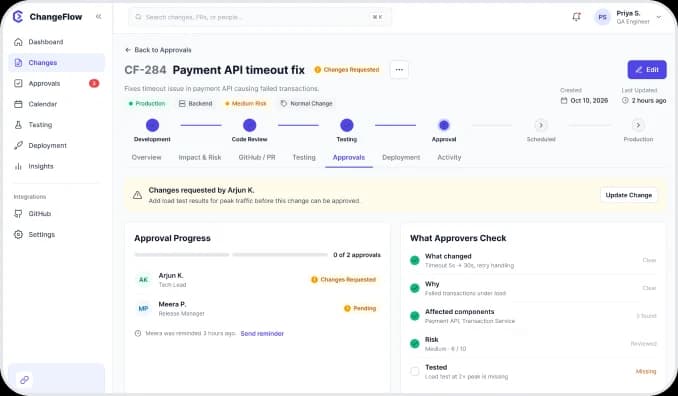Switch to the Testing tab
The height and width of the screenshot is (396, 678).
point(304,157)
